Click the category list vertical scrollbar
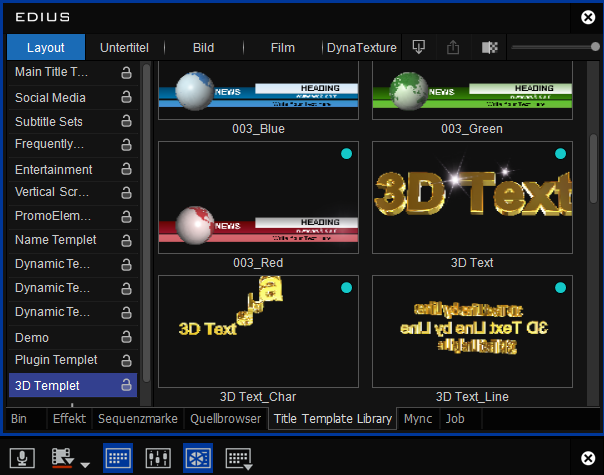The width and height of the screenshot is (604, 475). (x=146, y=222)
